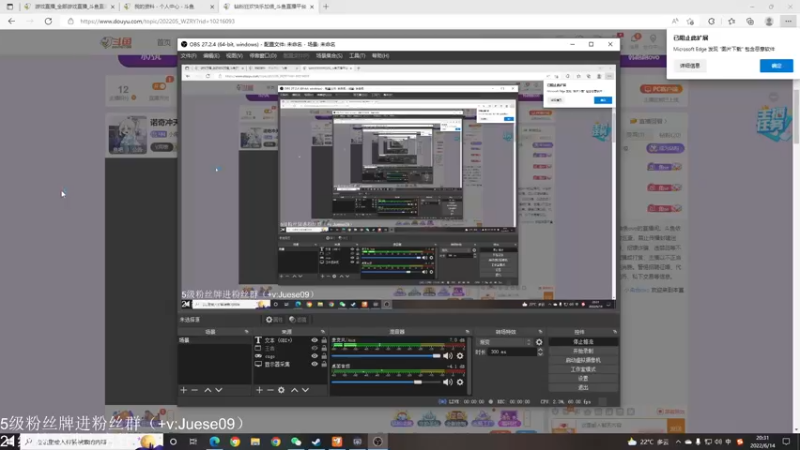The image size is (800, 450).
Task: Lock the cage source
Action: click(x=324, y=356)
